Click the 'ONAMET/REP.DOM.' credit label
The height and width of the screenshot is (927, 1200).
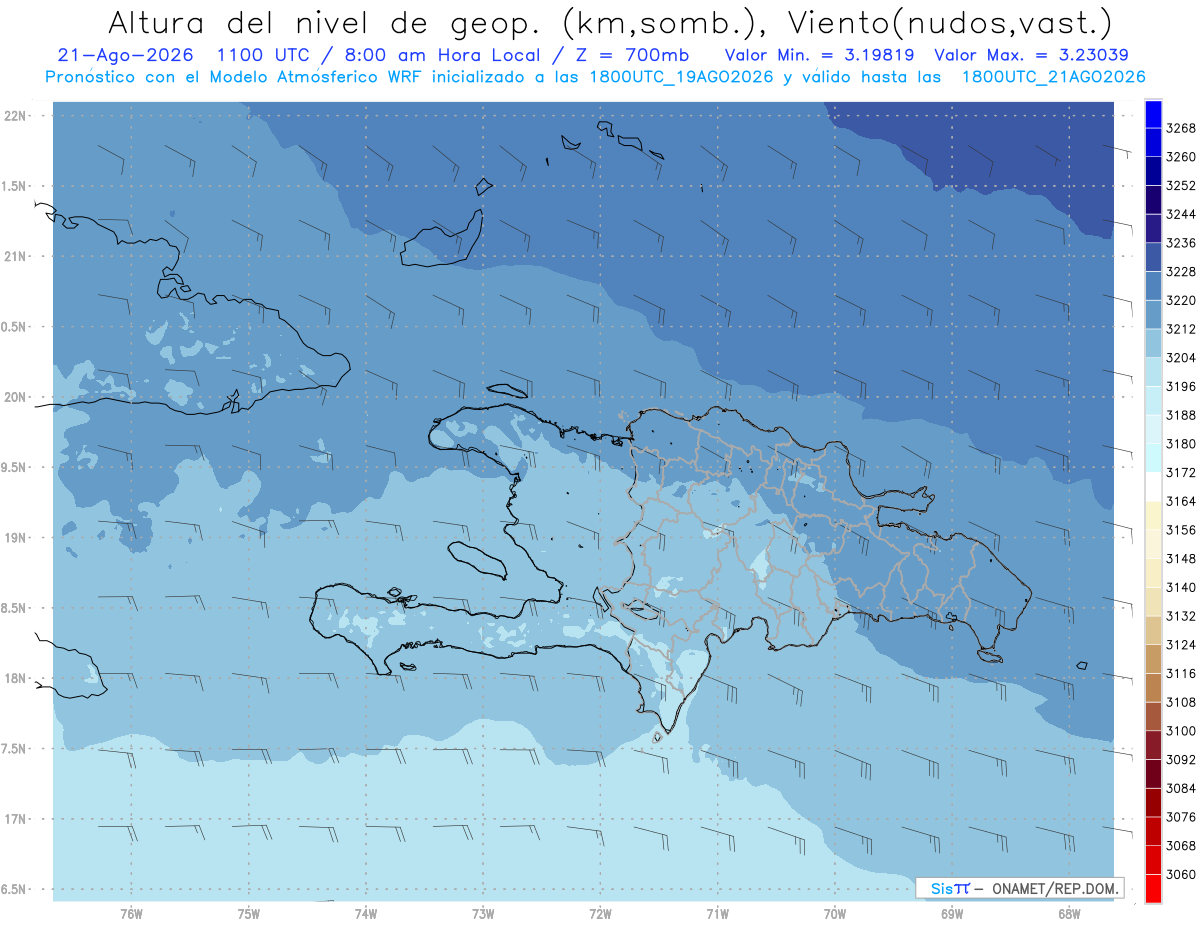pyautogui.click(x=1054, y=888)
